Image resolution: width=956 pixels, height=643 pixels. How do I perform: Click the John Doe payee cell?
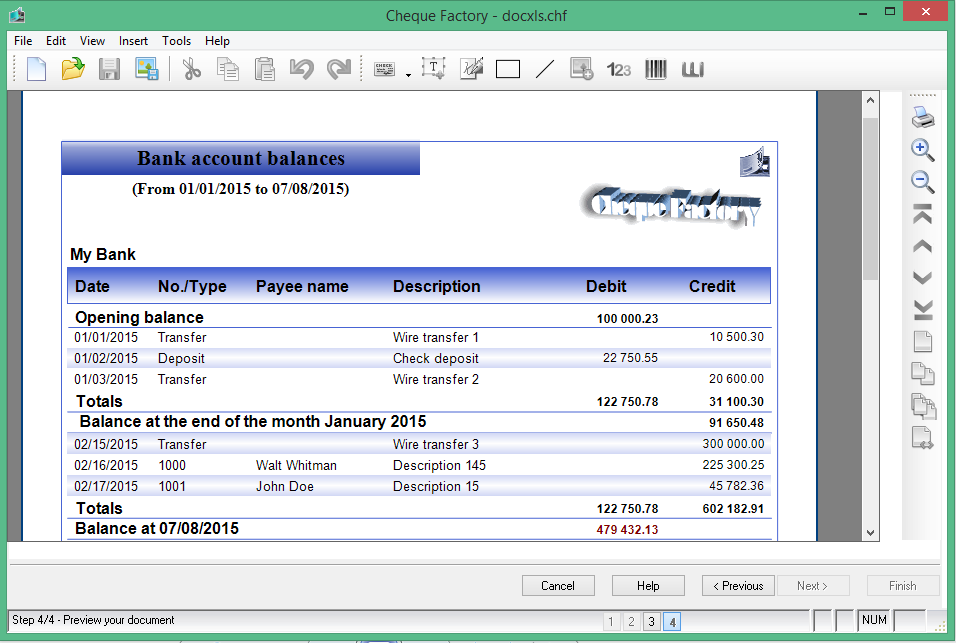[285, 486]
